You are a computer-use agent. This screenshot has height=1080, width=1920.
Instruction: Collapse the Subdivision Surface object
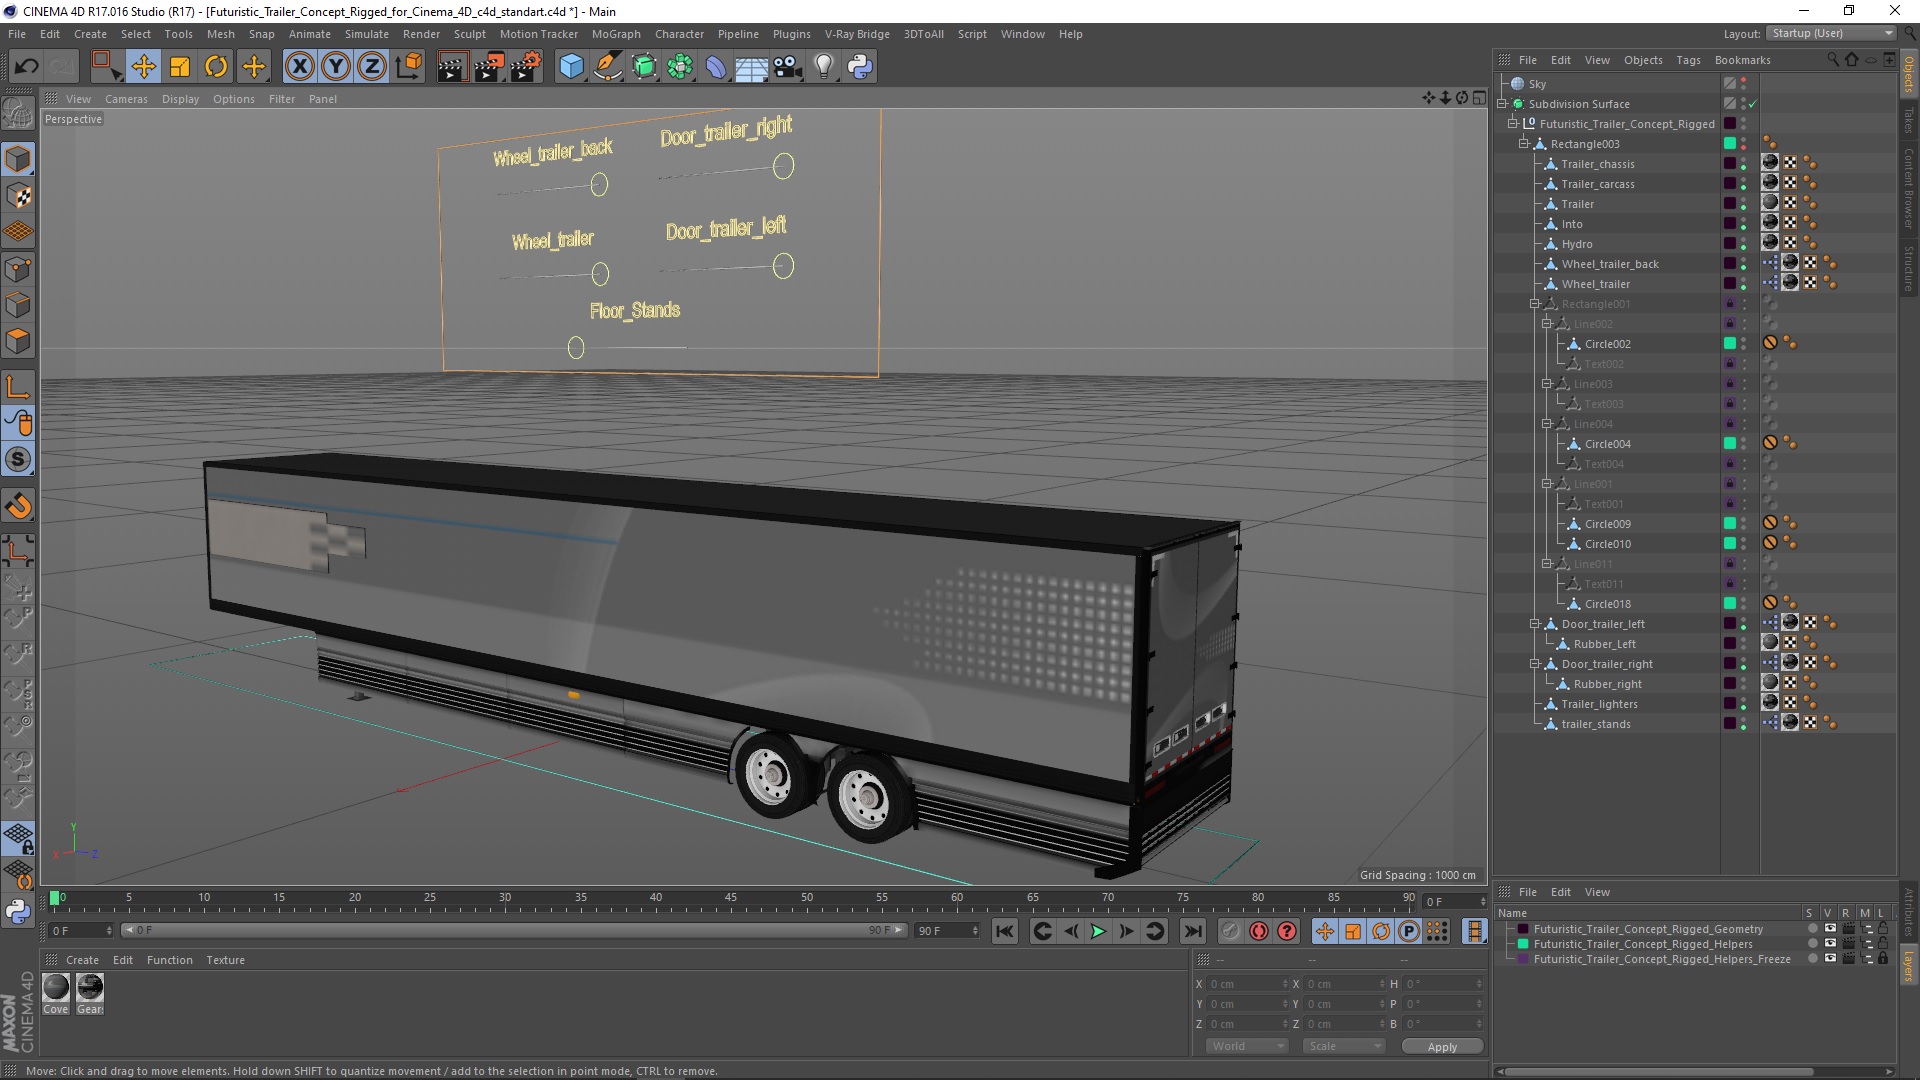coord(1502,104)
